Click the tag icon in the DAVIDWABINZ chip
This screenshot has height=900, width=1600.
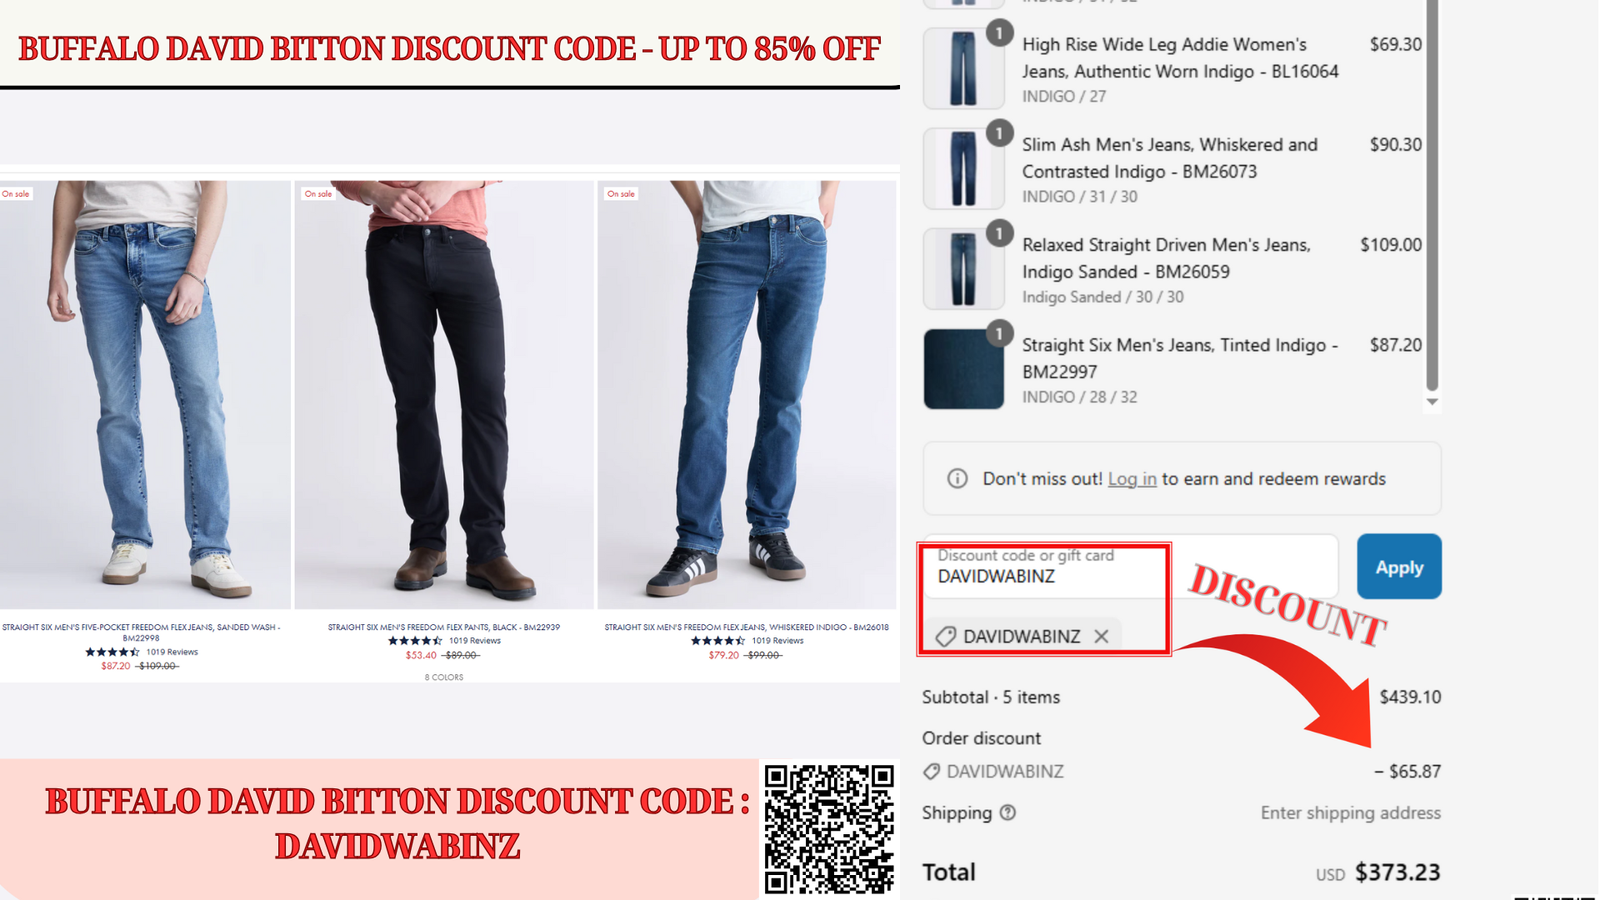pyautogui.click(x=945, y=637)
